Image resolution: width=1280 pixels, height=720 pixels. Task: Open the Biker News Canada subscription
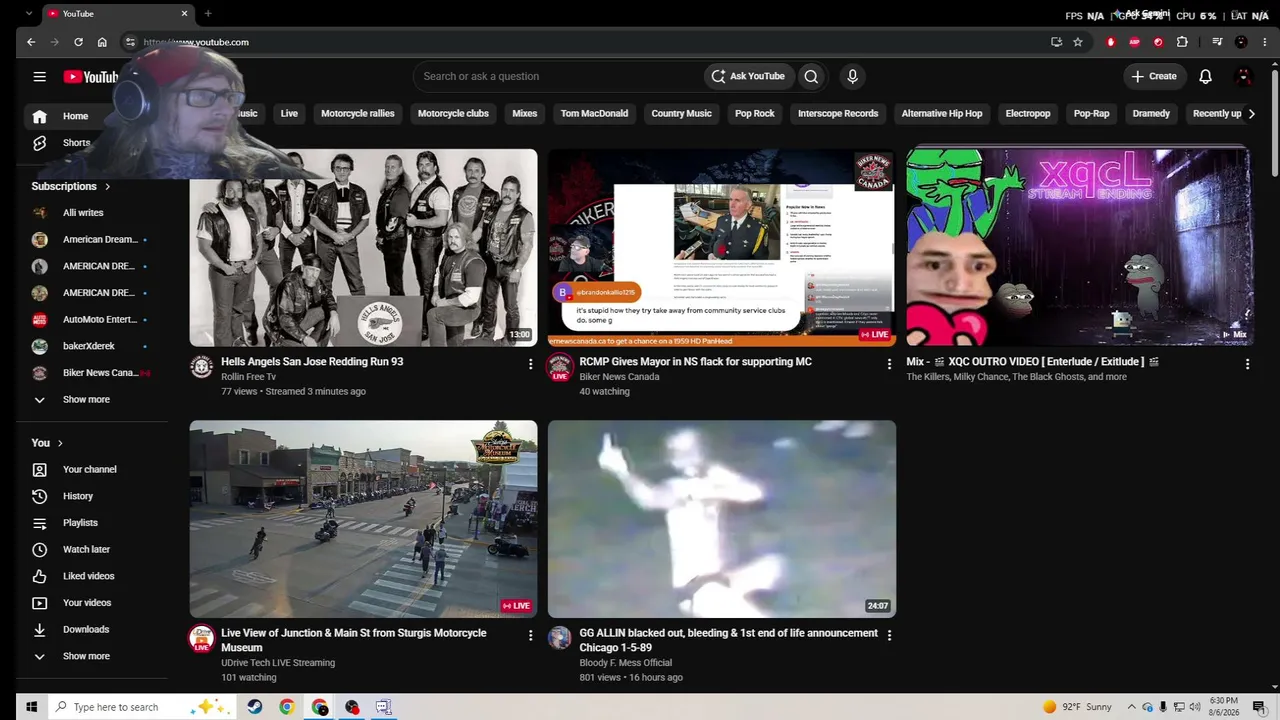92,373
